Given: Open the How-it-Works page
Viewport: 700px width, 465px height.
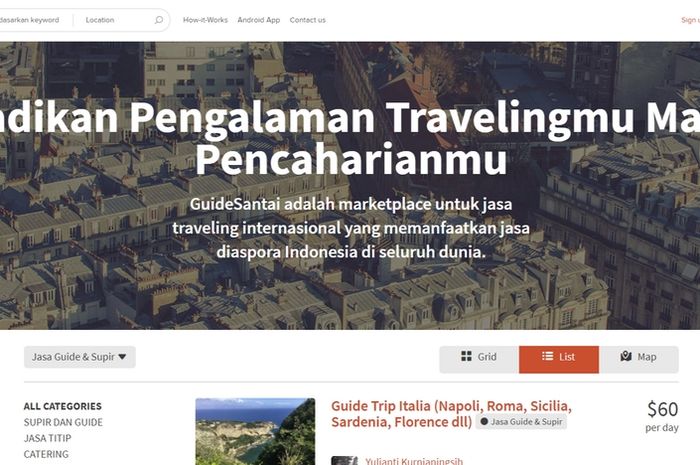Looking at the screenshot, I should point(205,20).
